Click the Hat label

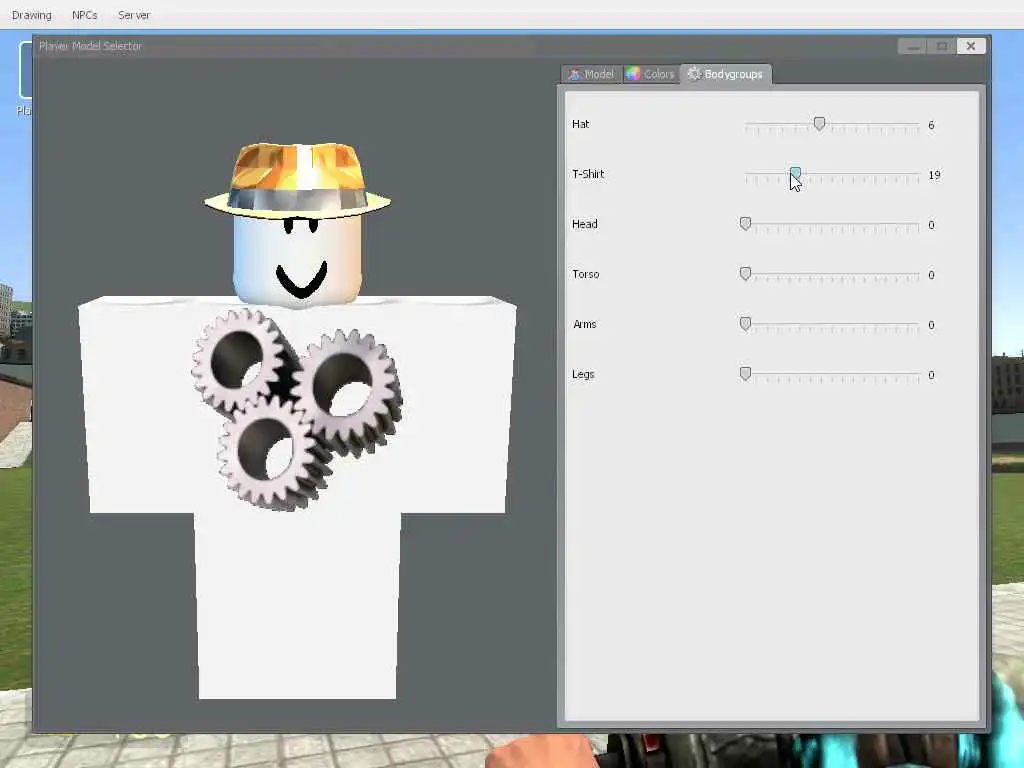click(581, 124)
